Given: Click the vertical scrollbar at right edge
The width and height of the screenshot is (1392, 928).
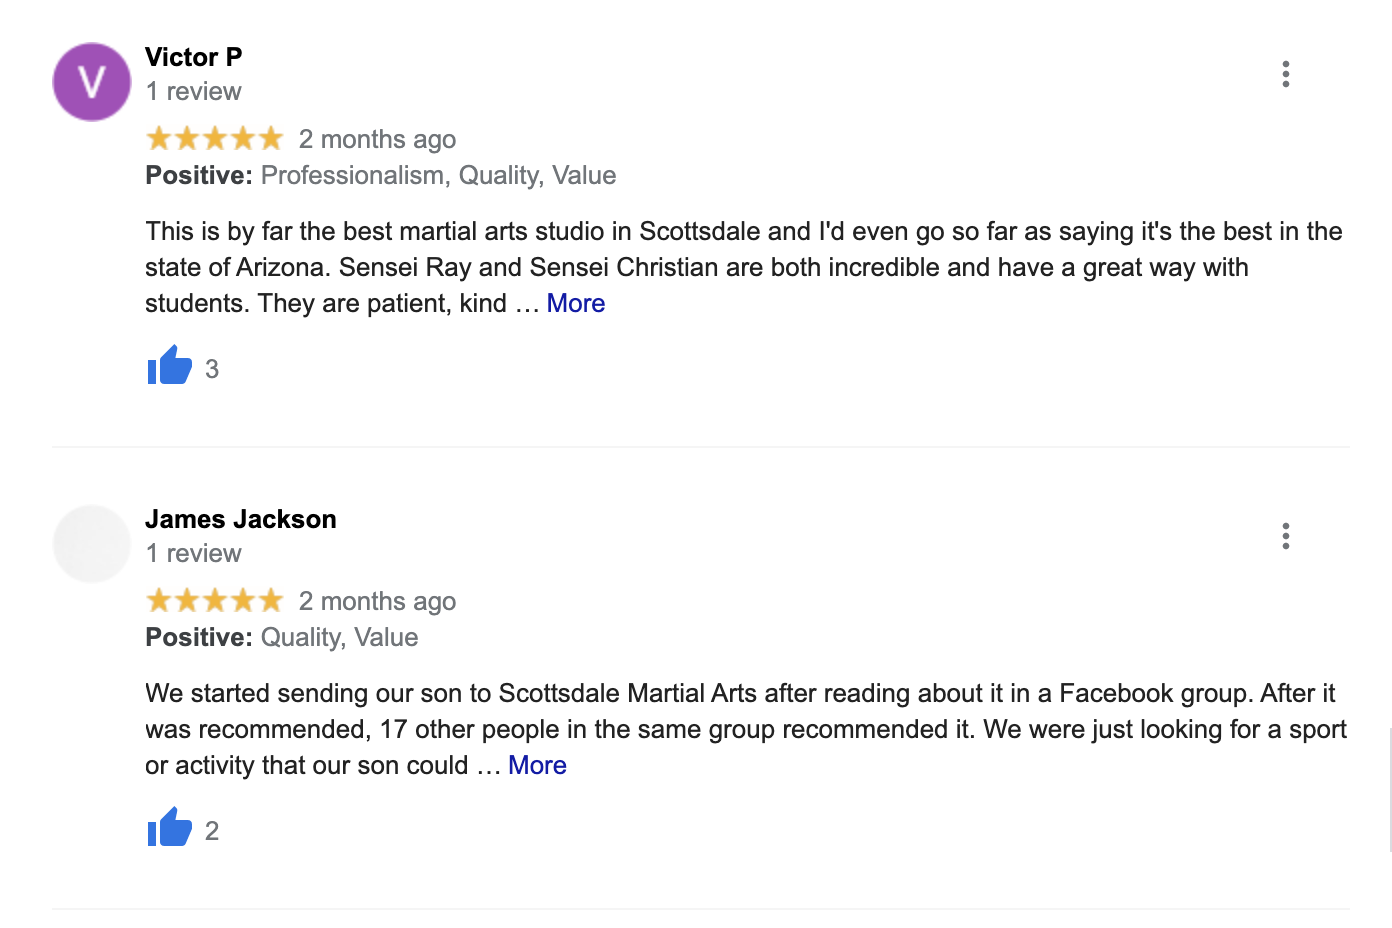Looking at the screenshot, I should (1390, 790).
